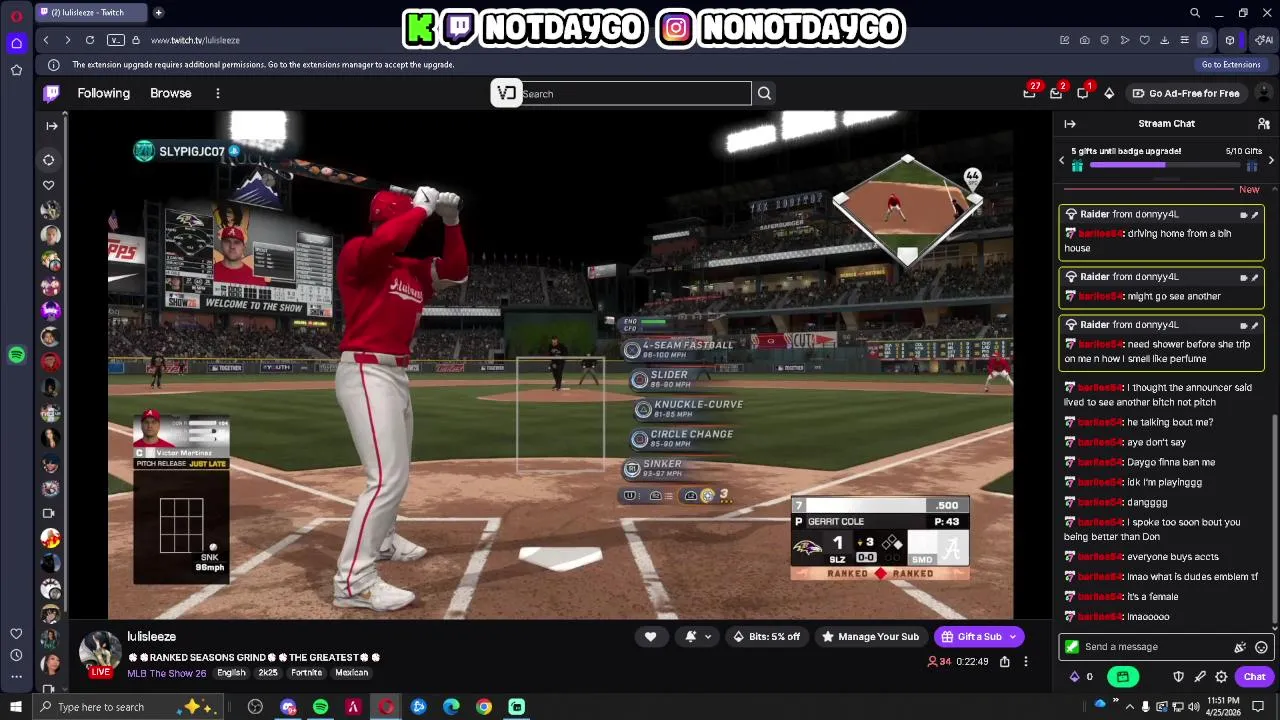Open a new browser tab

(158, 13)
